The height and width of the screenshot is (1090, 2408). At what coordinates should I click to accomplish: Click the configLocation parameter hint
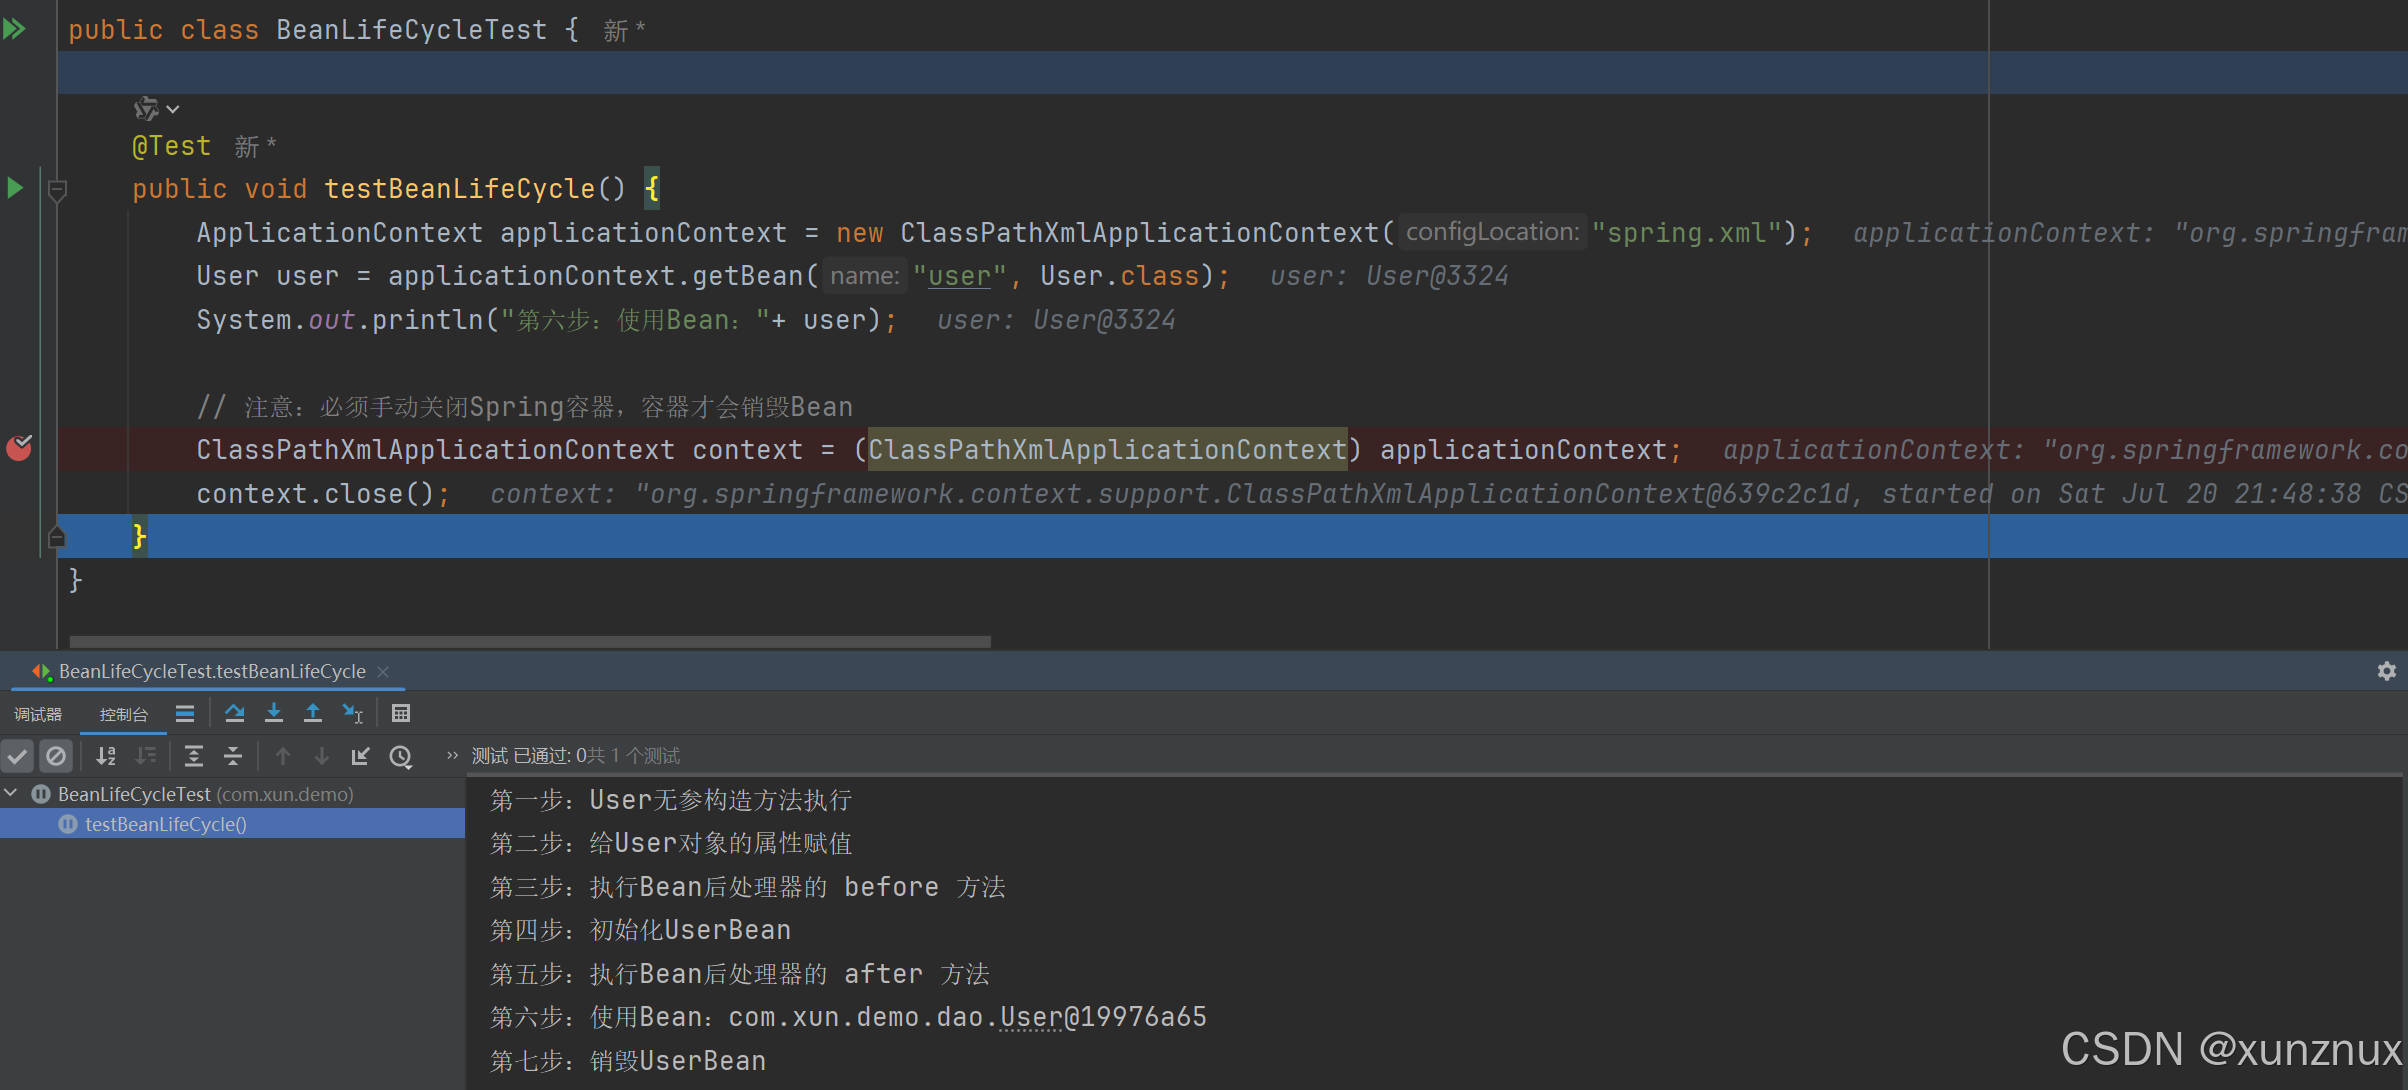click(x=1493, y=232)
